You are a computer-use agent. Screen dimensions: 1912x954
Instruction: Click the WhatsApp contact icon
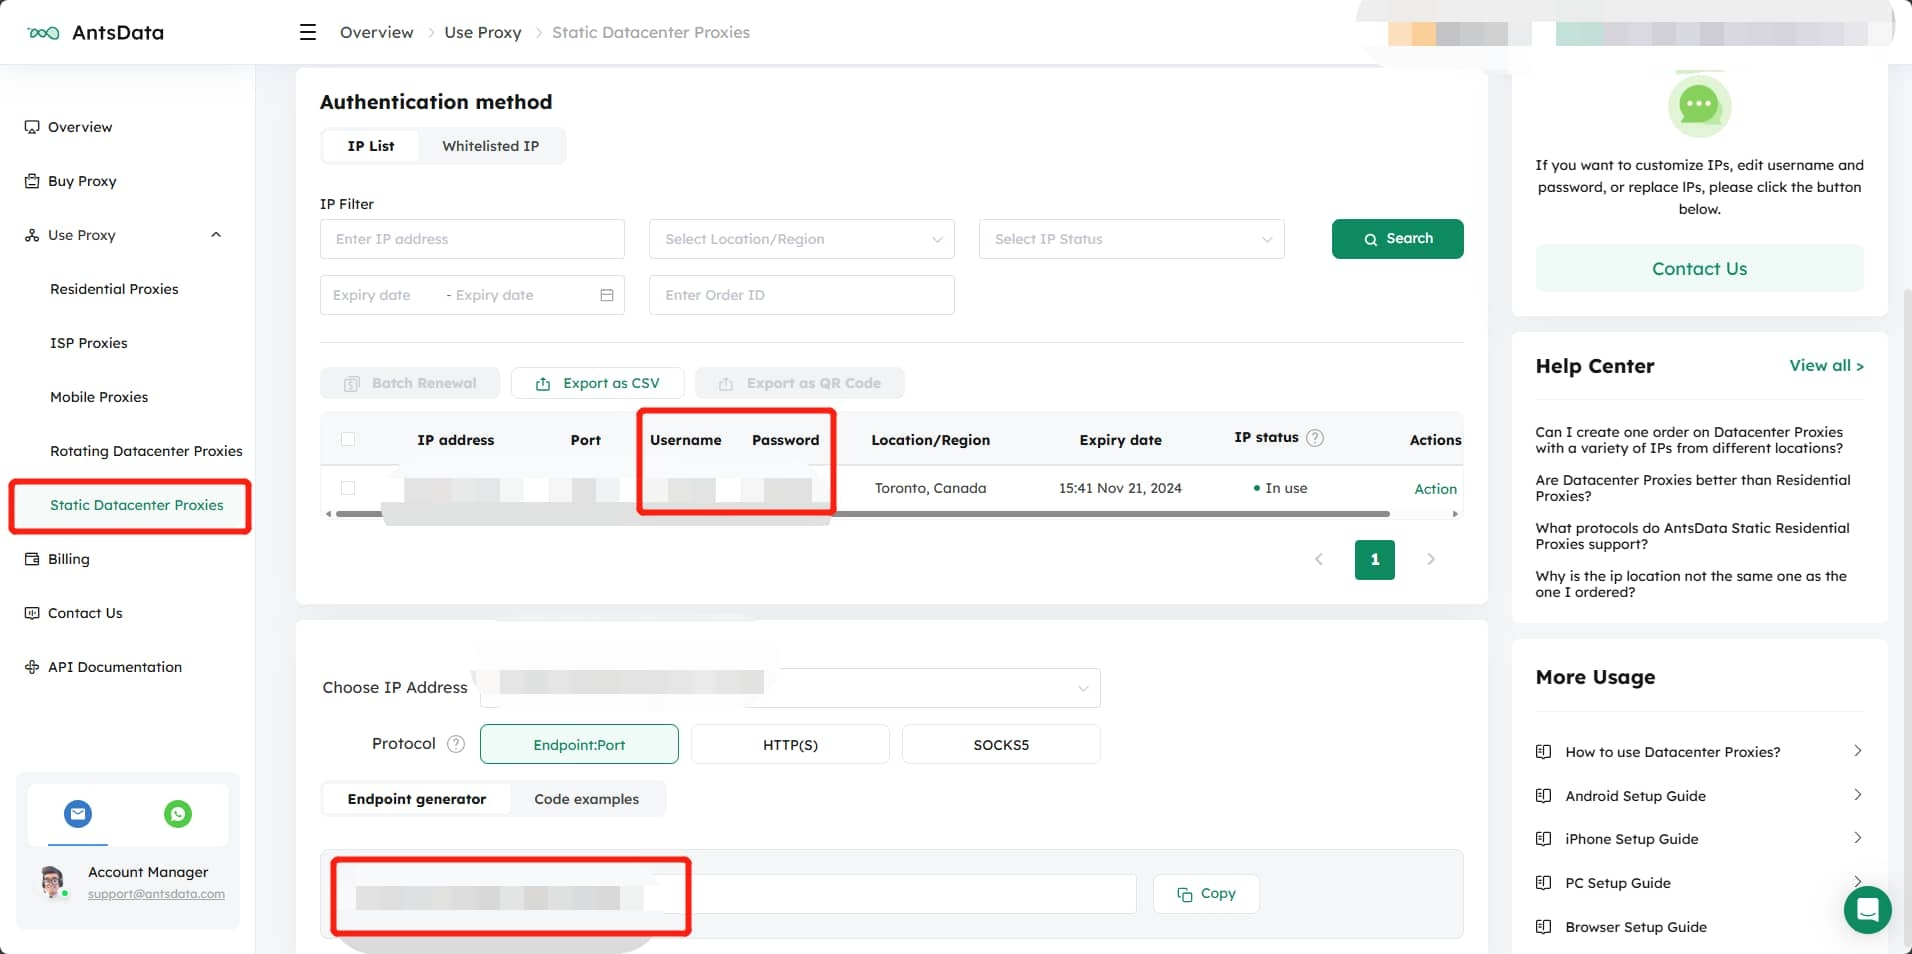(x=178, y=814)
